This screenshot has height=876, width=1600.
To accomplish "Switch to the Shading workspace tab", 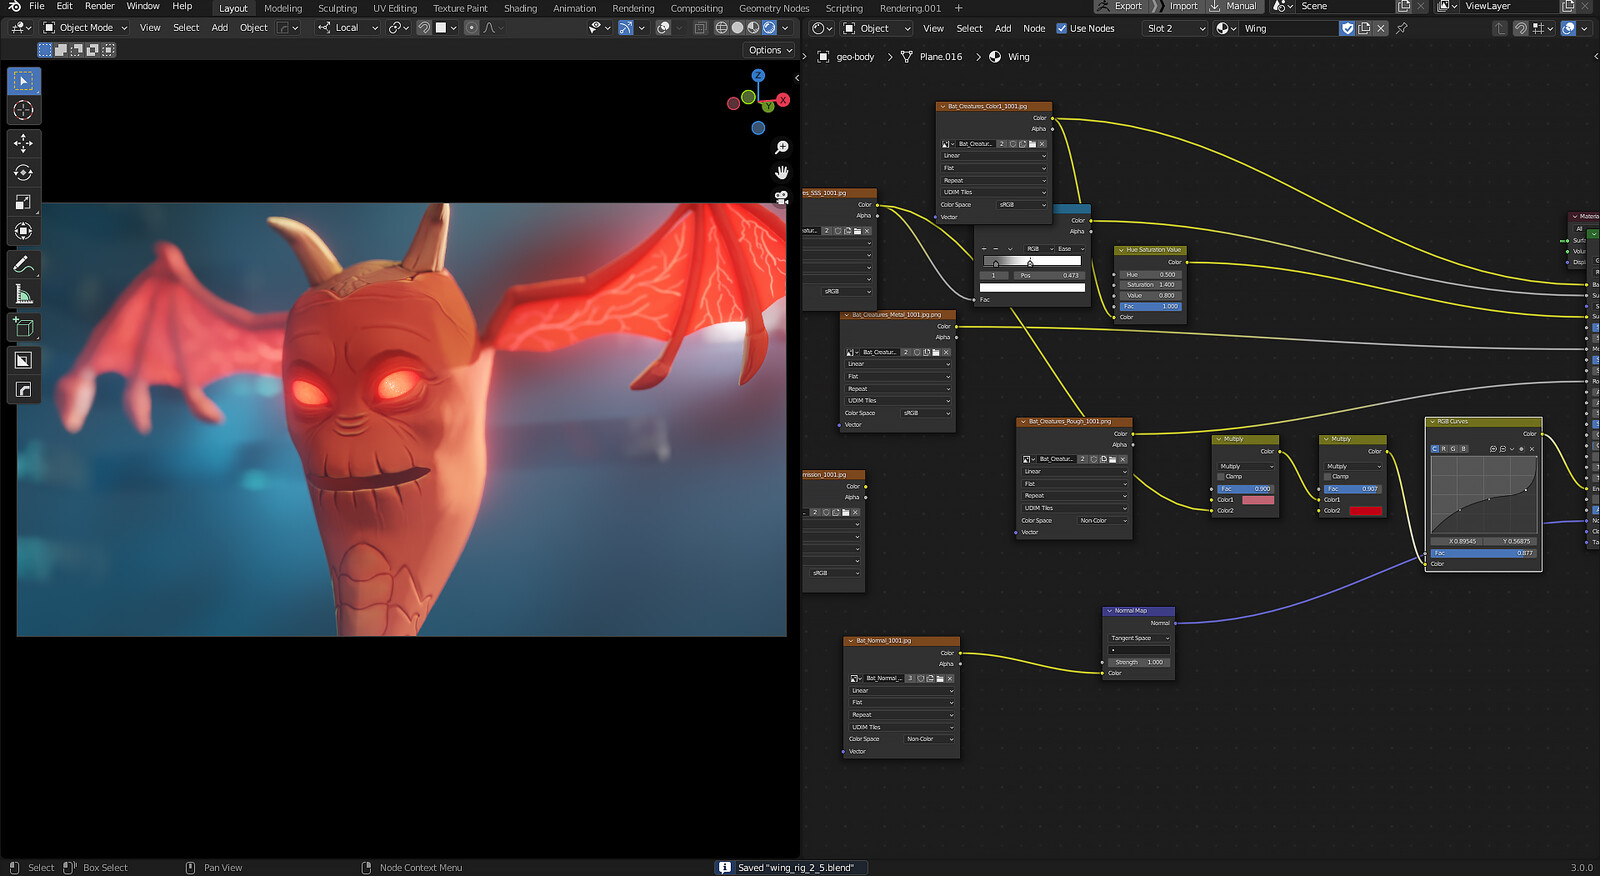I will click(x=520, y=8).
